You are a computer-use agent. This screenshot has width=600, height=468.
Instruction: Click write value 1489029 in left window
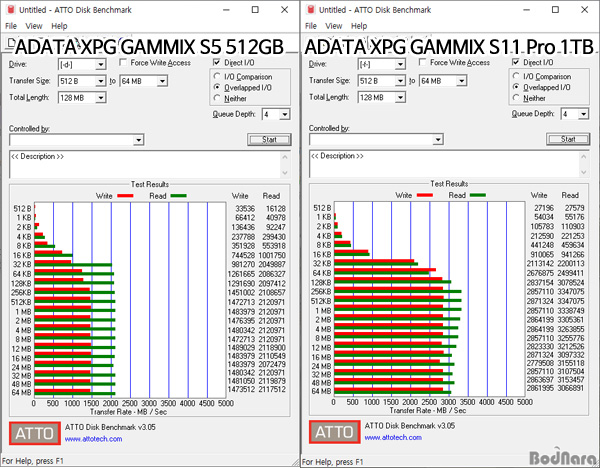pos(241,348)
